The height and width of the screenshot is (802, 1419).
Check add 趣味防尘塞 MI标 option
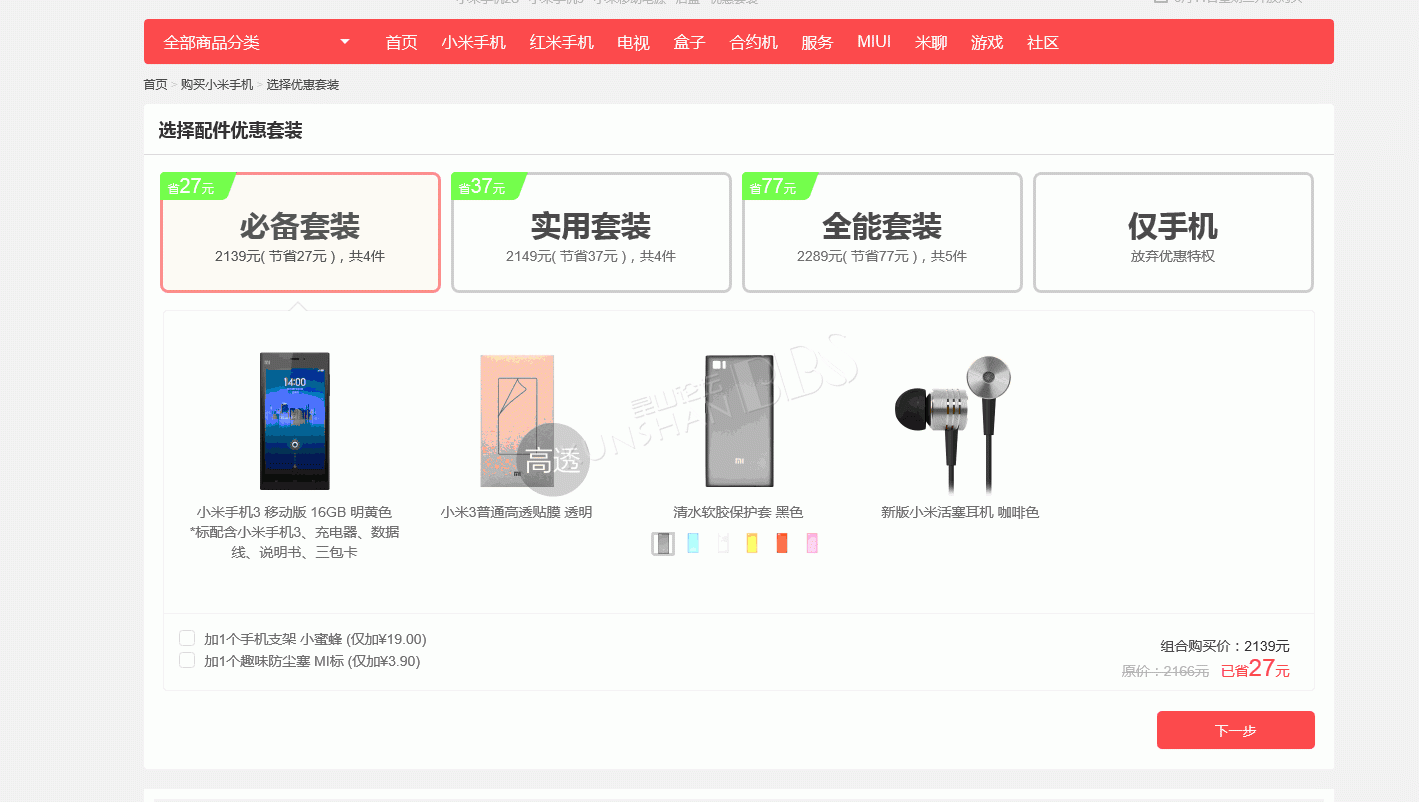point(187,660)
